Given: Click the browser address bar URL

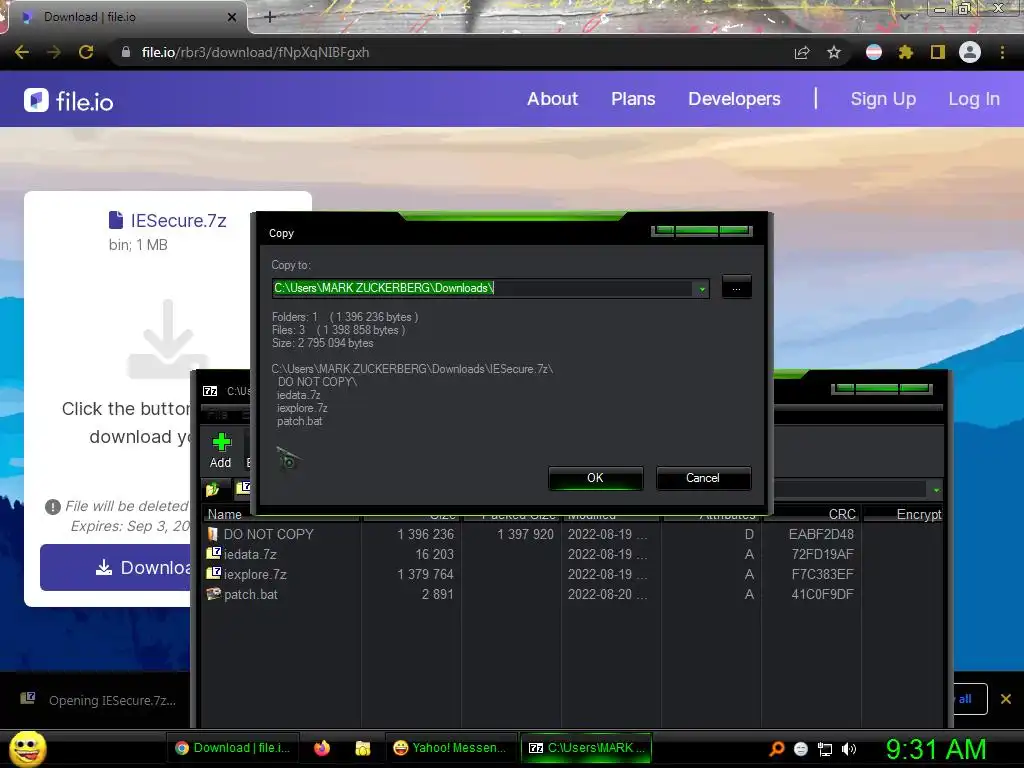Looking at the screenshot, I should 255,52.
